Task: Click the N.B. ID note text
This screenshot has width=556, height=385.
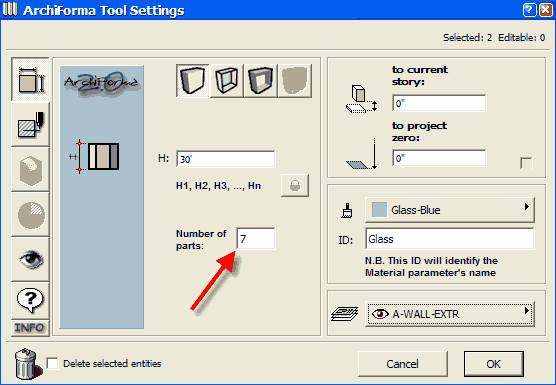Action: 431,267
